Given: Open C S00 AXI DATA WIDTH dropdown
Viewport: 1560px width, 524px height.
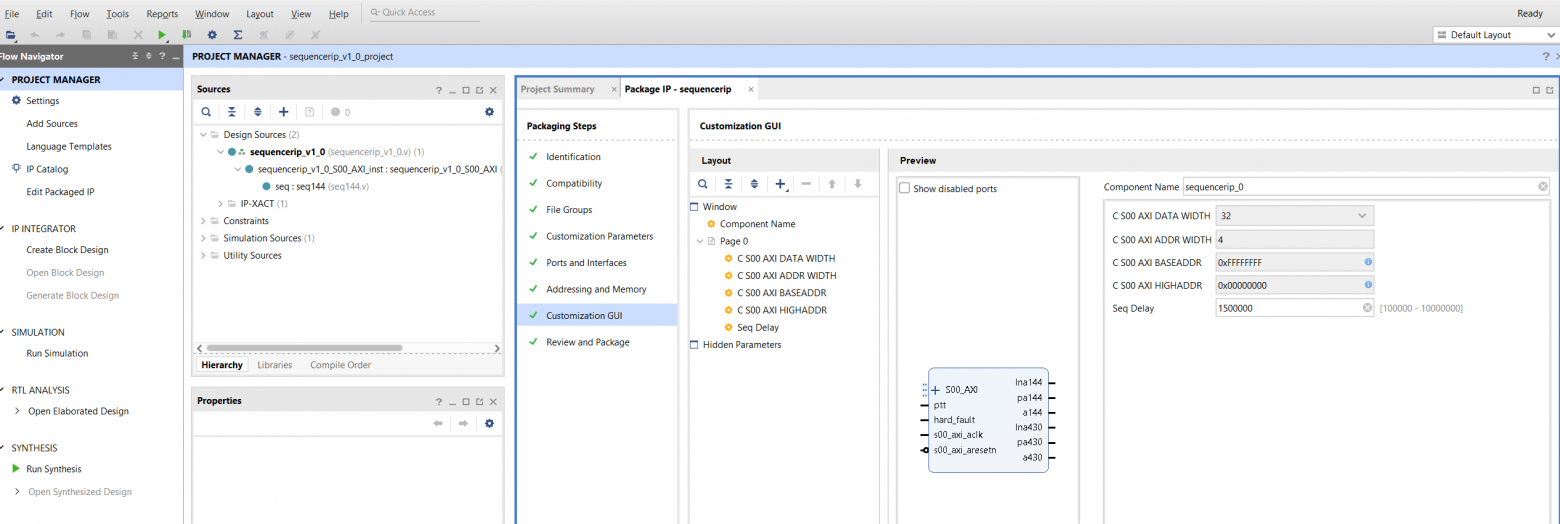Looking at the screenshot, I should tap(1362, 215).
